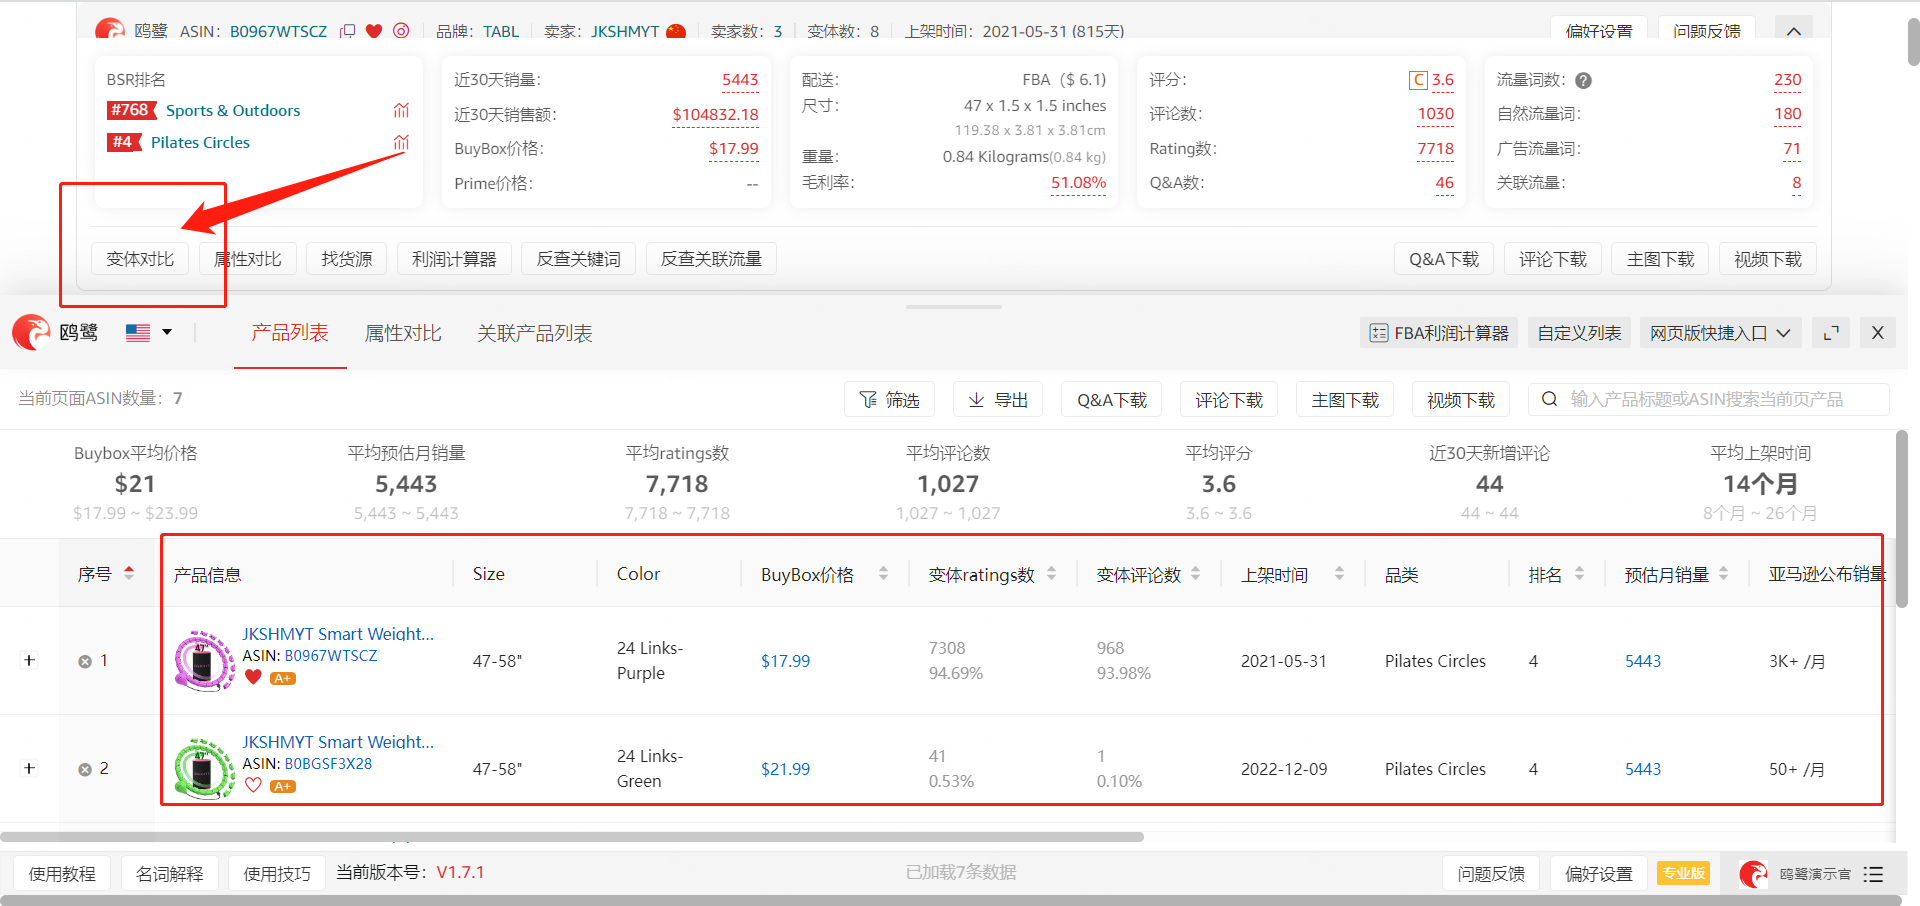
Task: Close the lower panel with the X button
Action: (1878, 333)
